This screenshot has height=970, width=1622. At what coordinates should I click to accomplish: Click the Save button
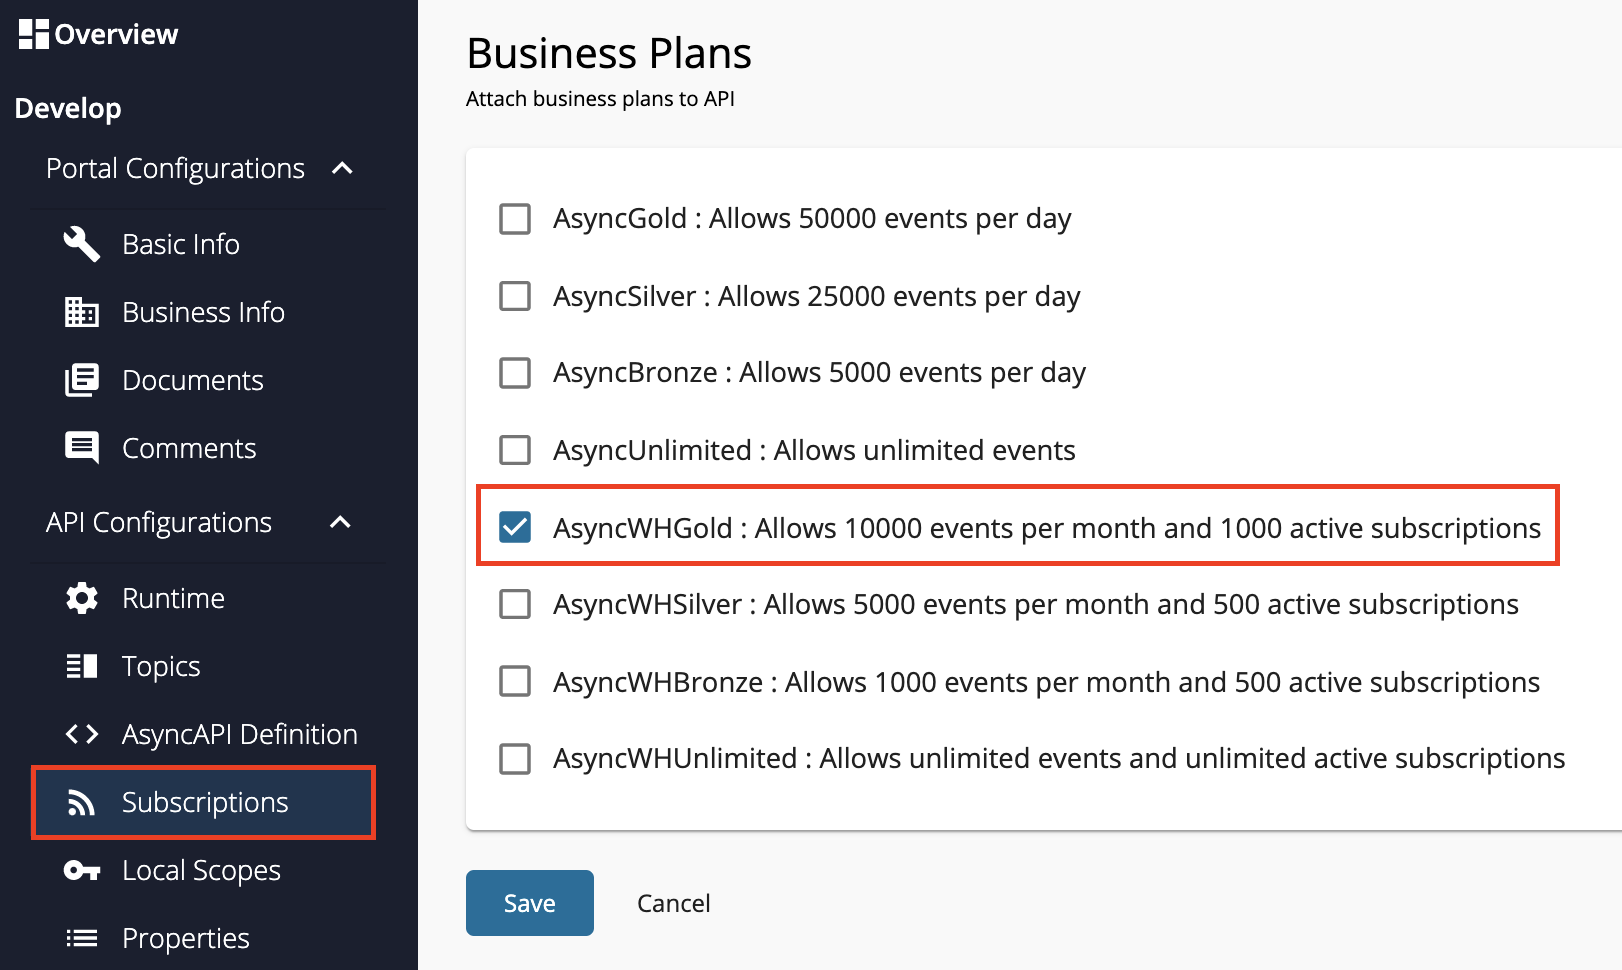[529, 902]
